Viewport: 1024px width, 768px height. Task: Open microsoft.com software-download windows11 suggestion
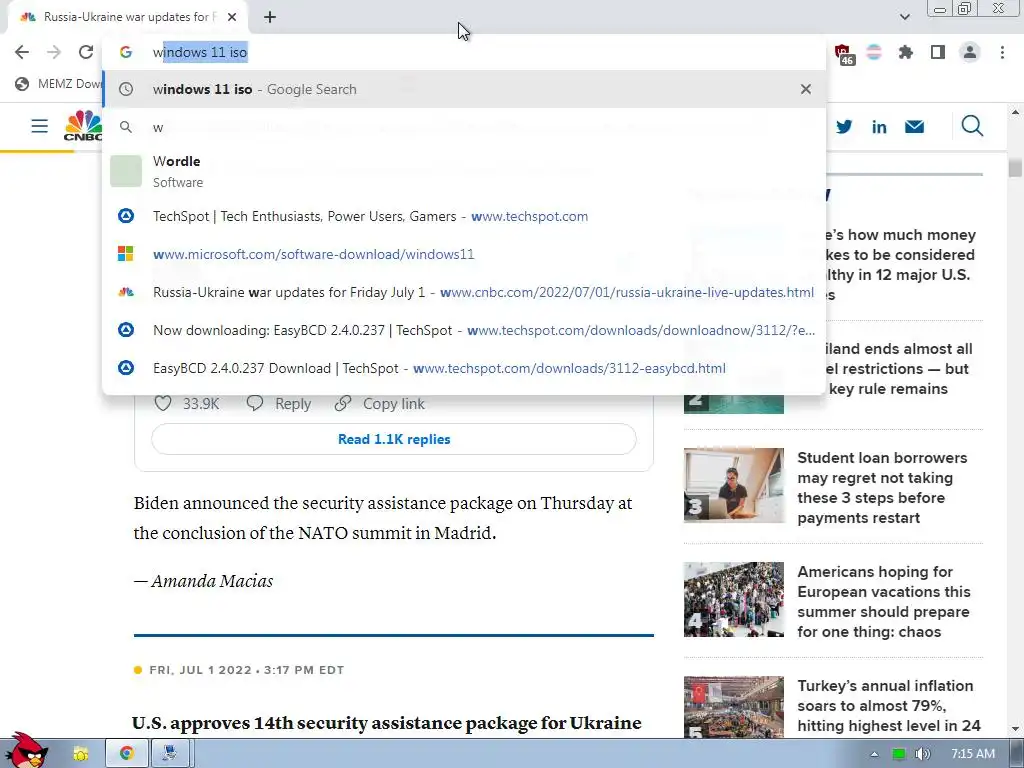point(464,254)
